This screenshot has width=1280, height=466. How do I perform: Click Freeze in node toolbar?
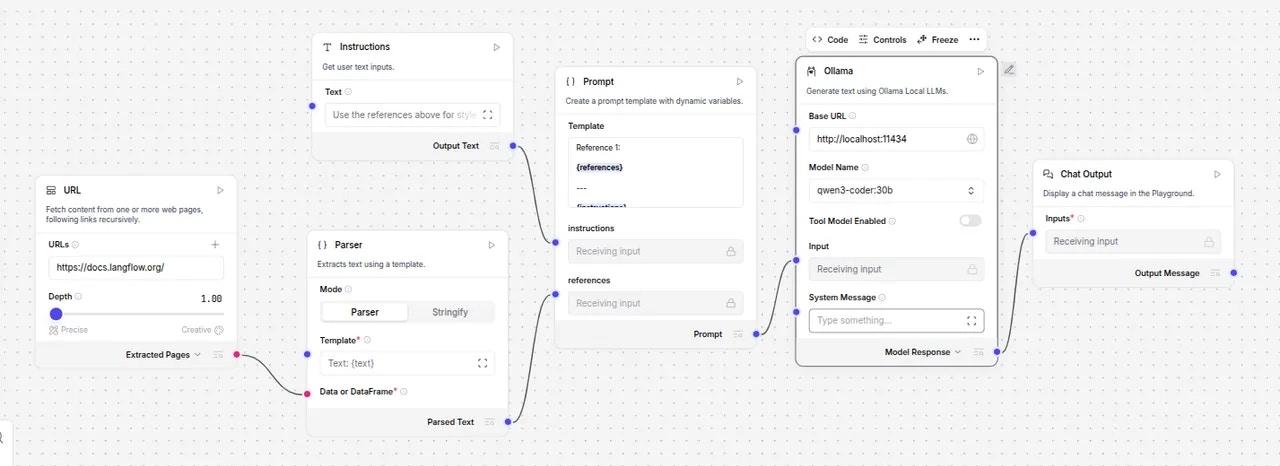[x=937, y=40]
